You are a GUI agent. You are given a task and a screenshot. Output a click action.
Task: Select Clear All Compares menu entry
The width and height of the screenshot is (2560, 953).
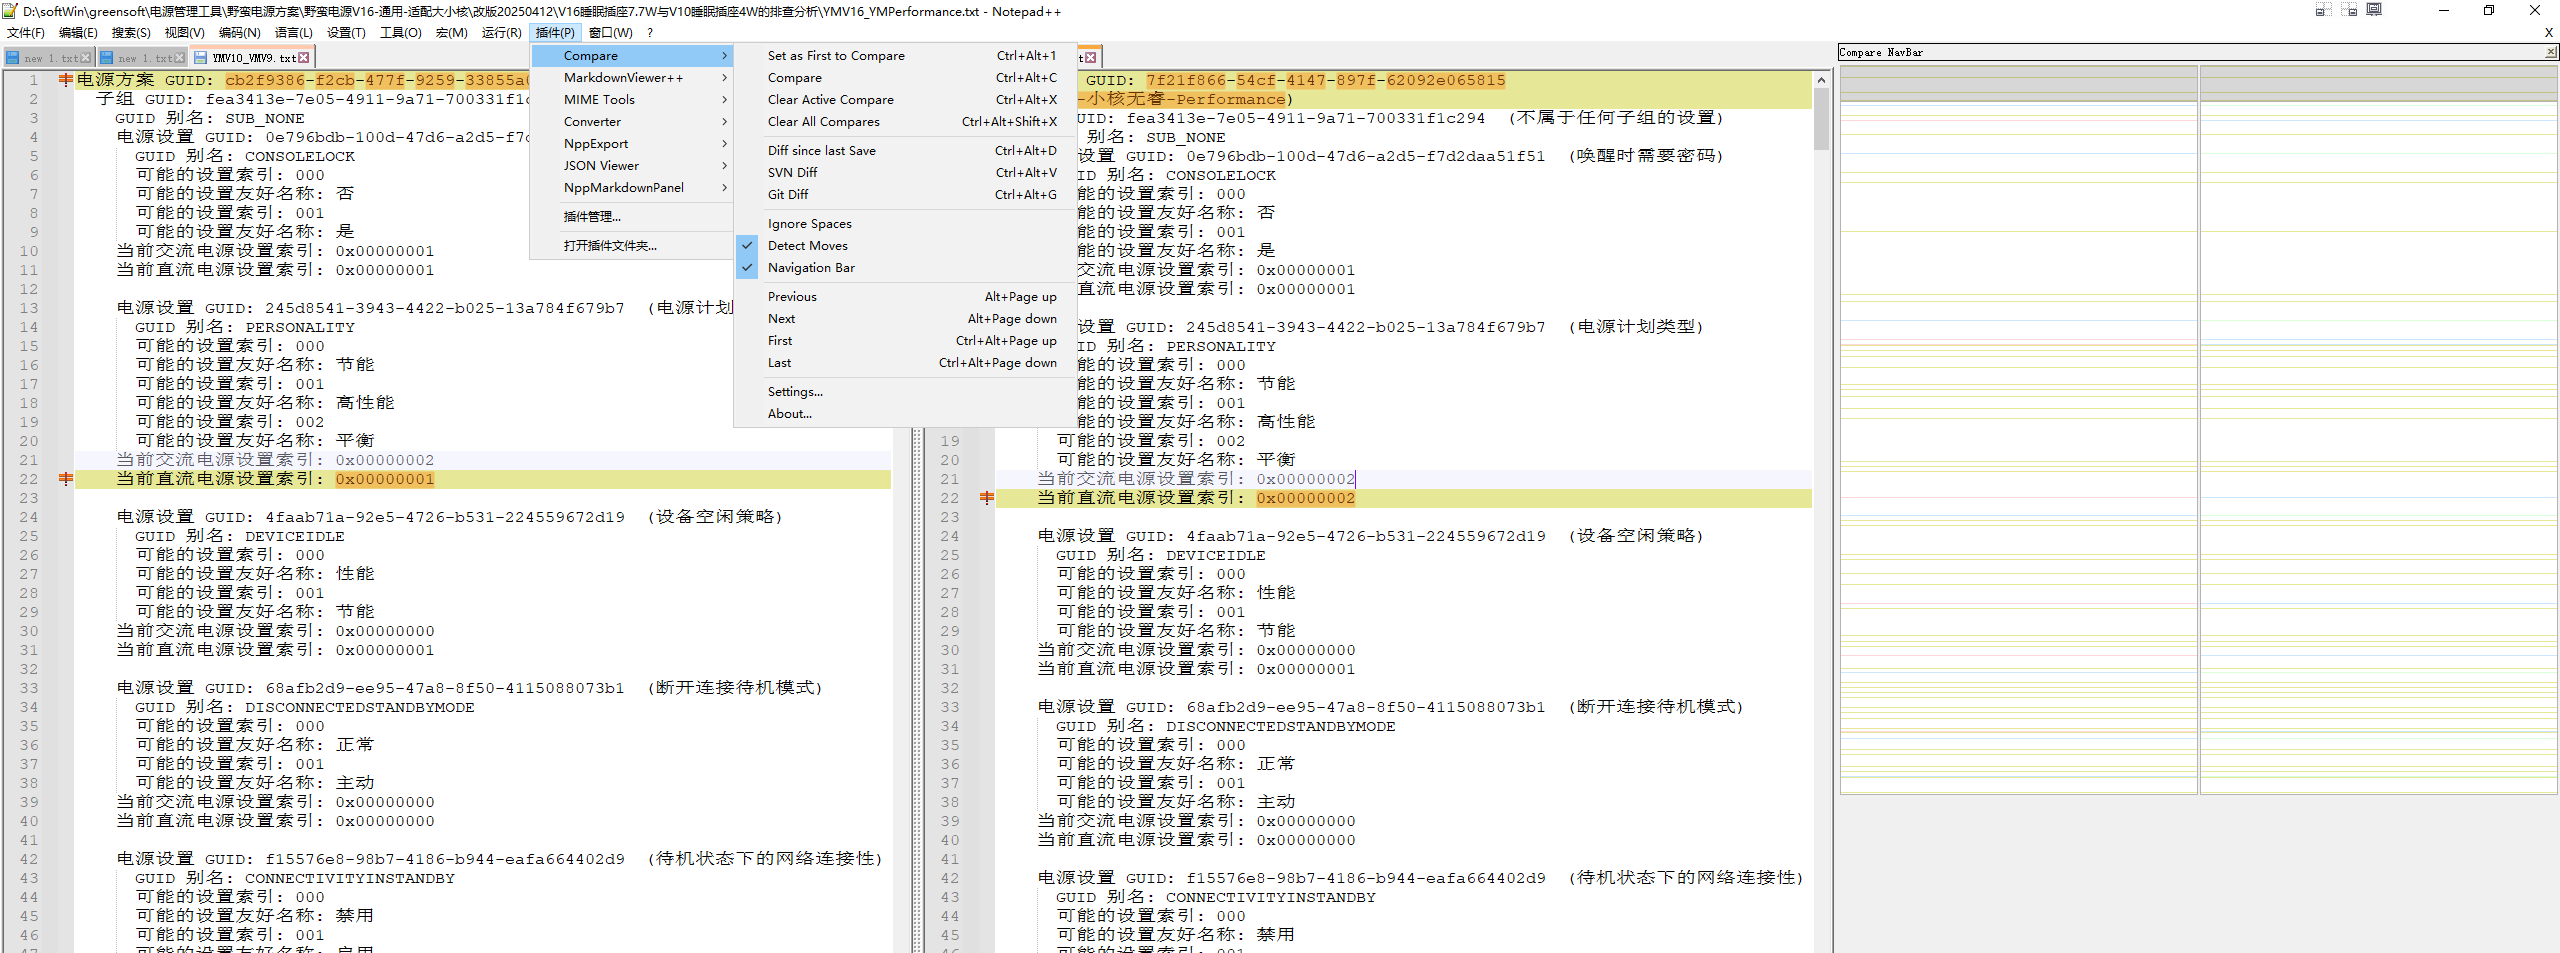[x=823, y=122]
